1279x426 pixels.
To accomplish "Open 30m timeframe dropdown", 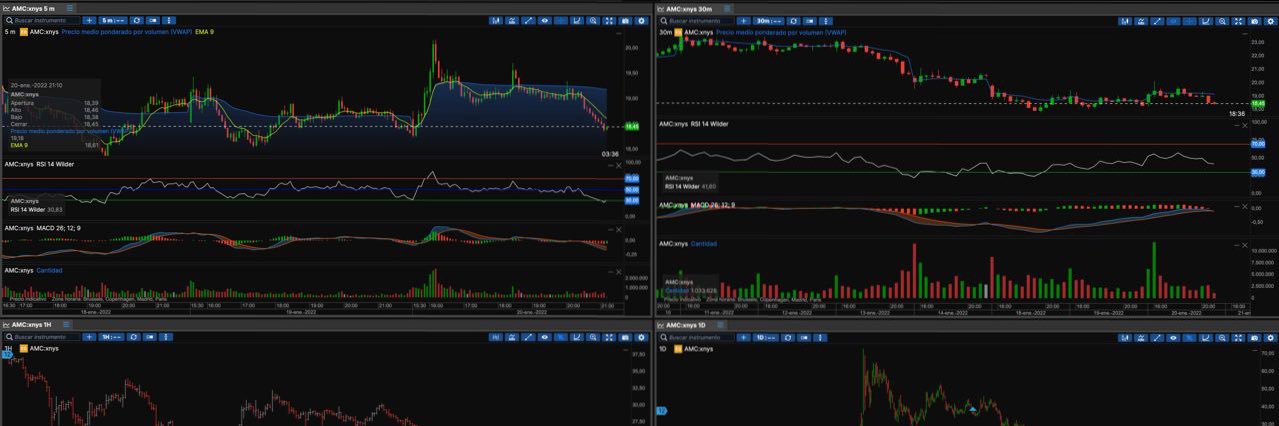I will (x=768, y=20).
